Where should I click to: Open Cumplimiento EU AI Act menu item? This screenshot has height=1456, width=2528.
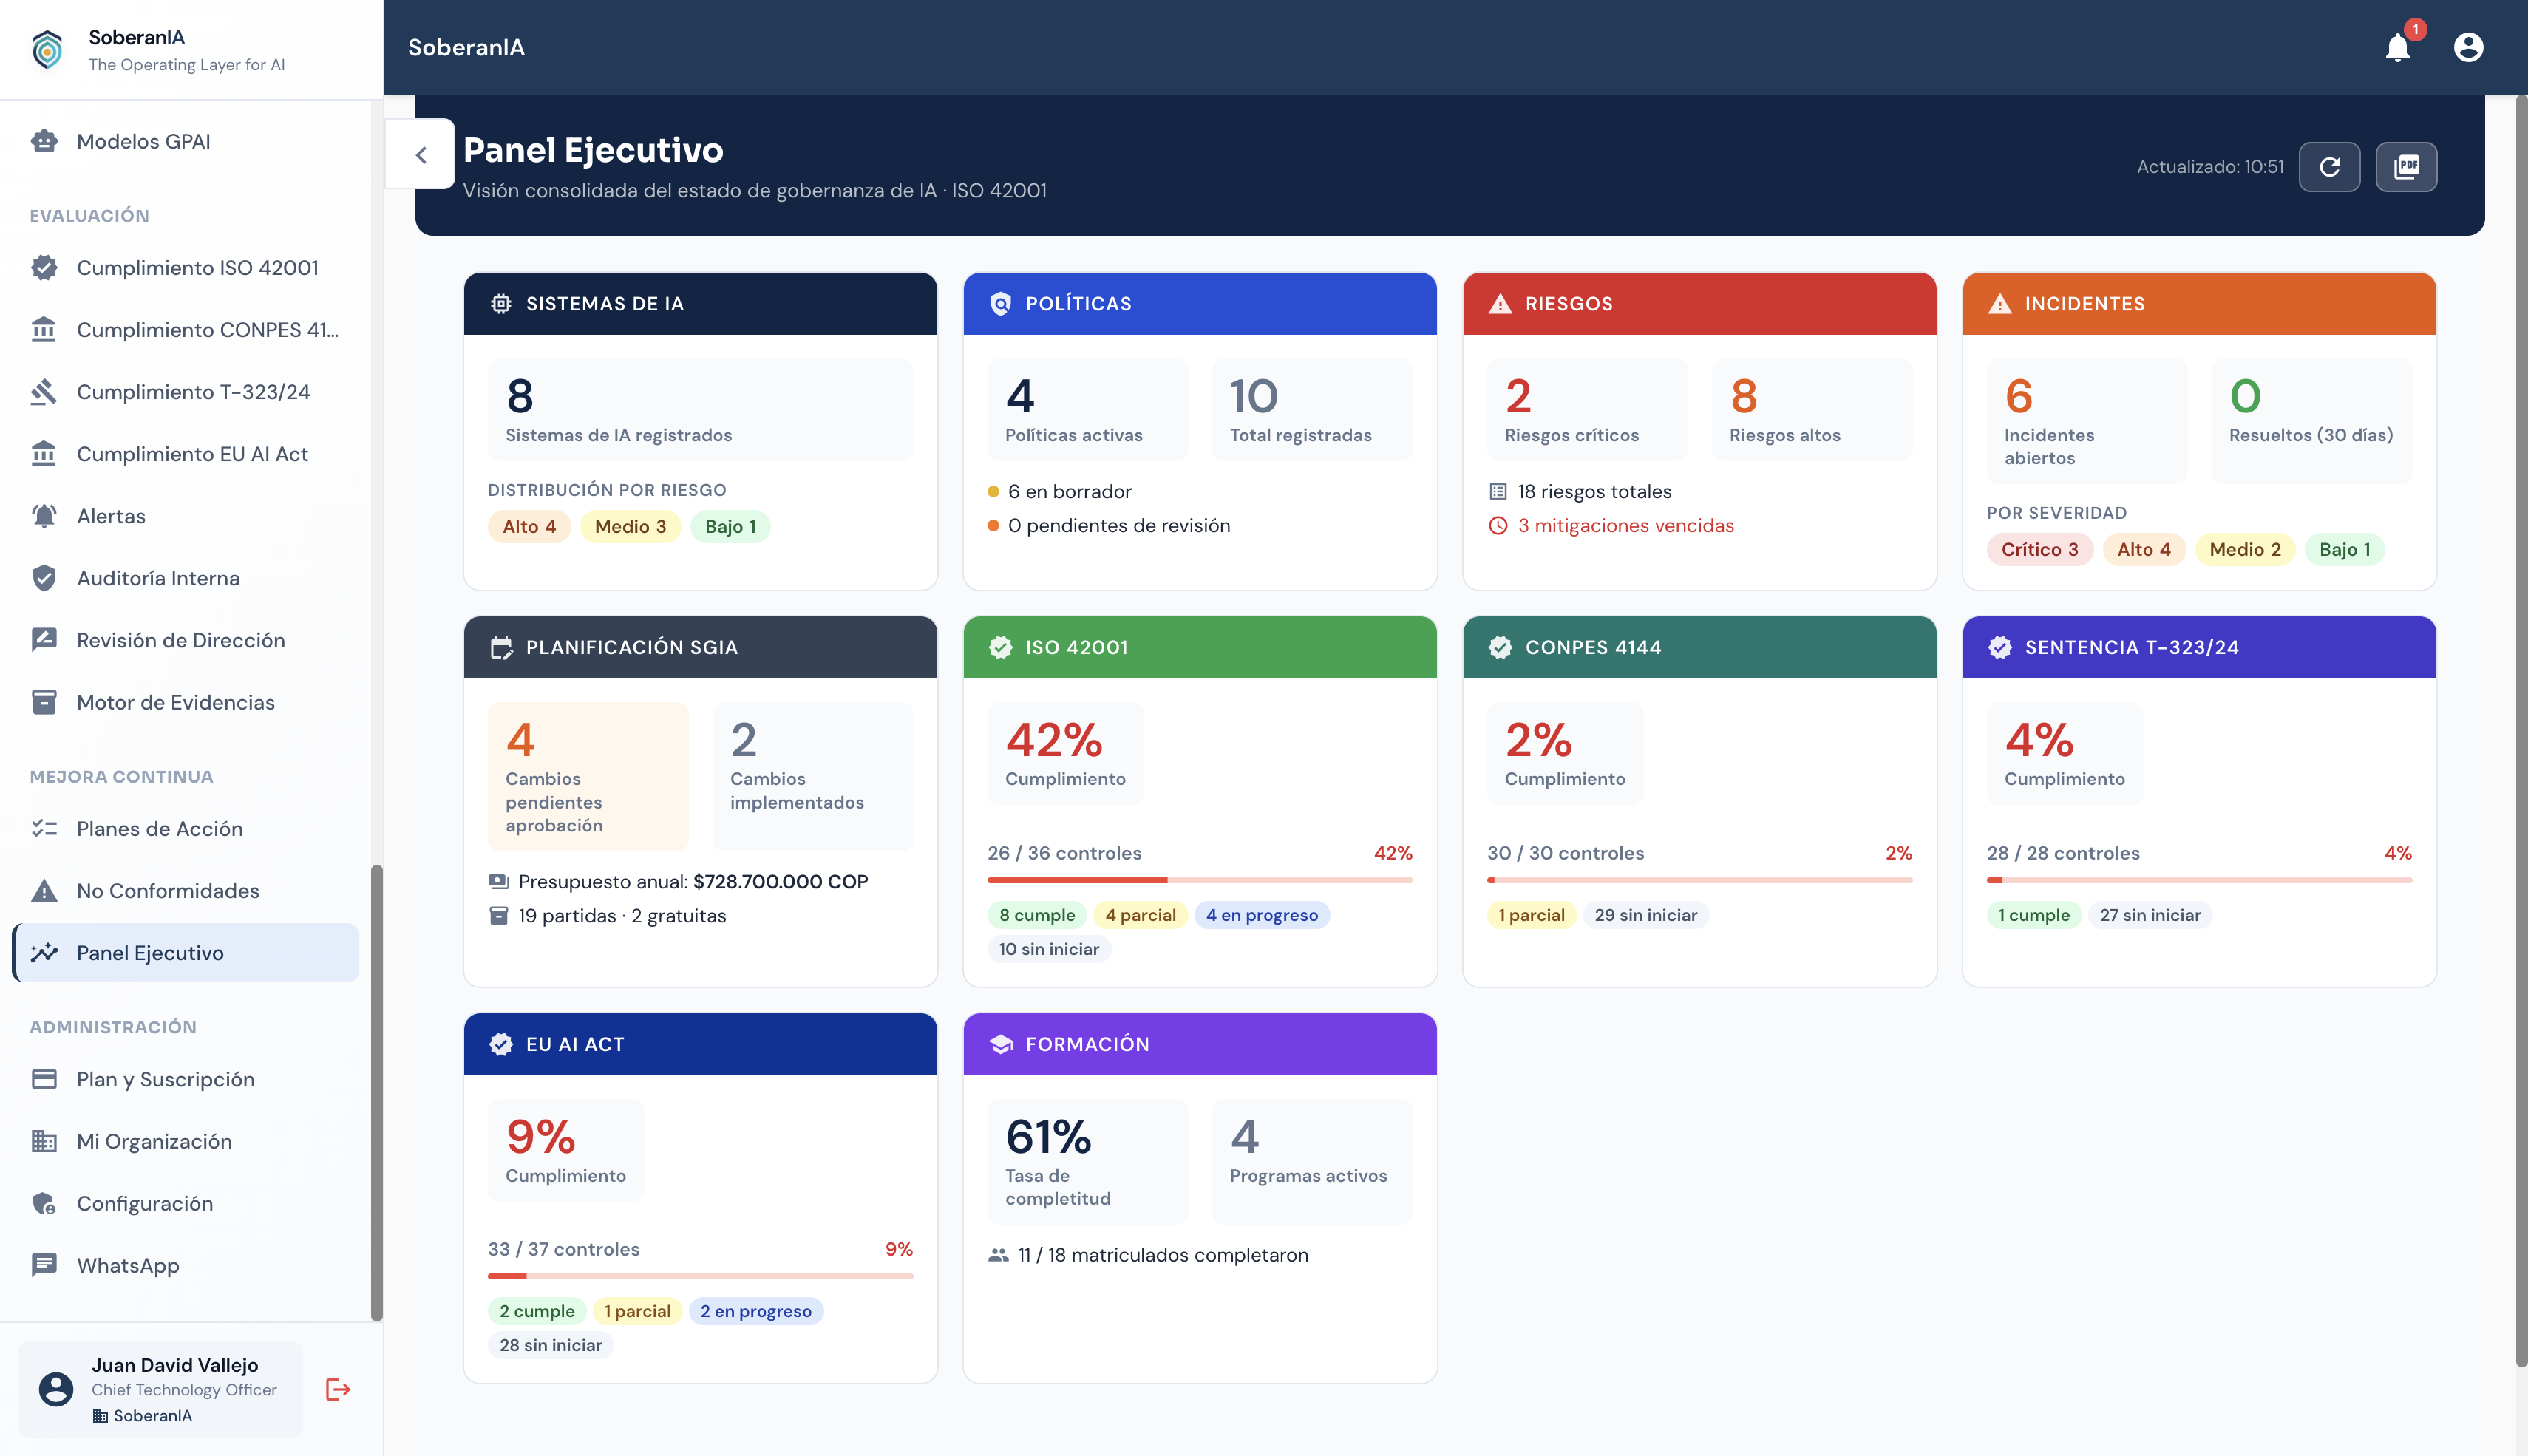(186, 454)
